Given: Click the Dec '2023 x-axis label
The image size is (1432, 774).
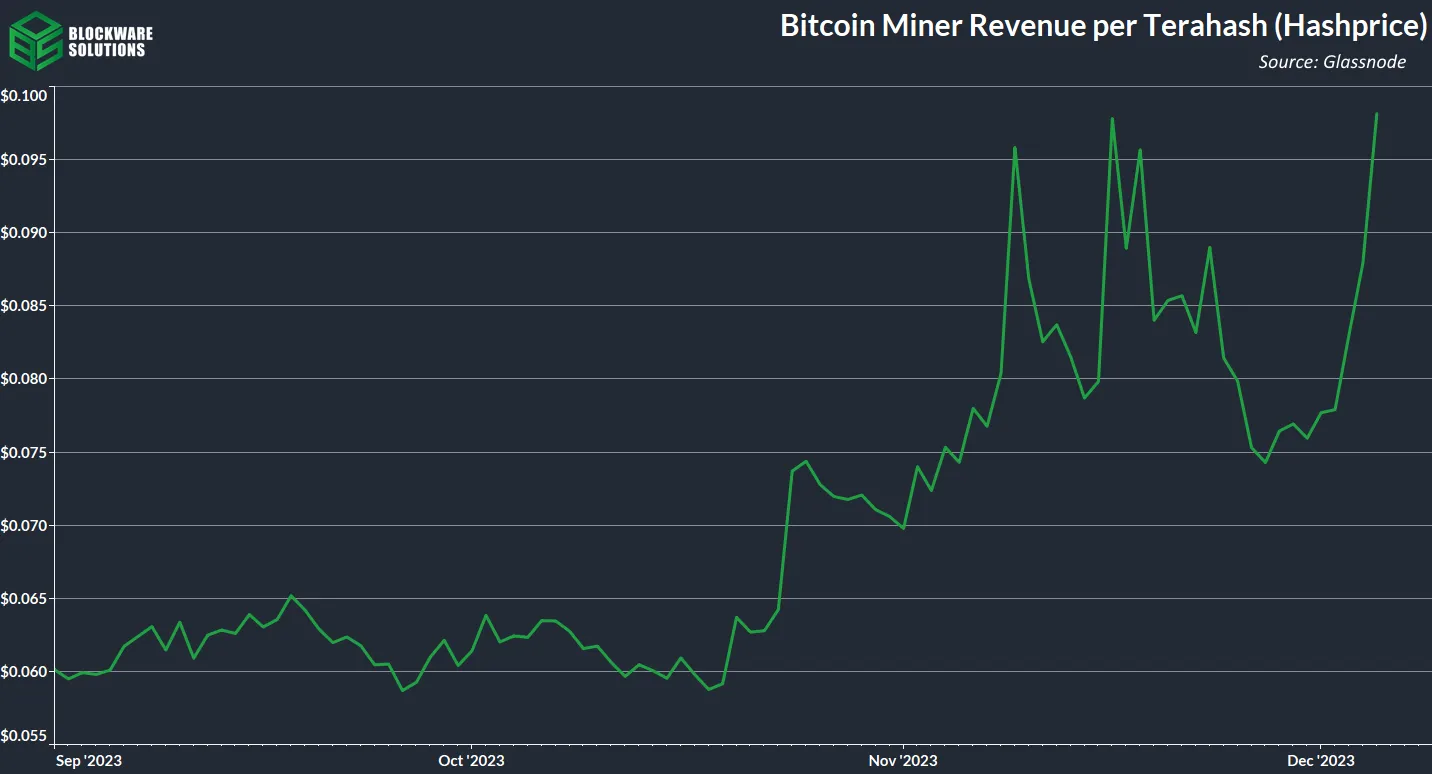Looking at the screenshot, I should [x=1320, y=761].
